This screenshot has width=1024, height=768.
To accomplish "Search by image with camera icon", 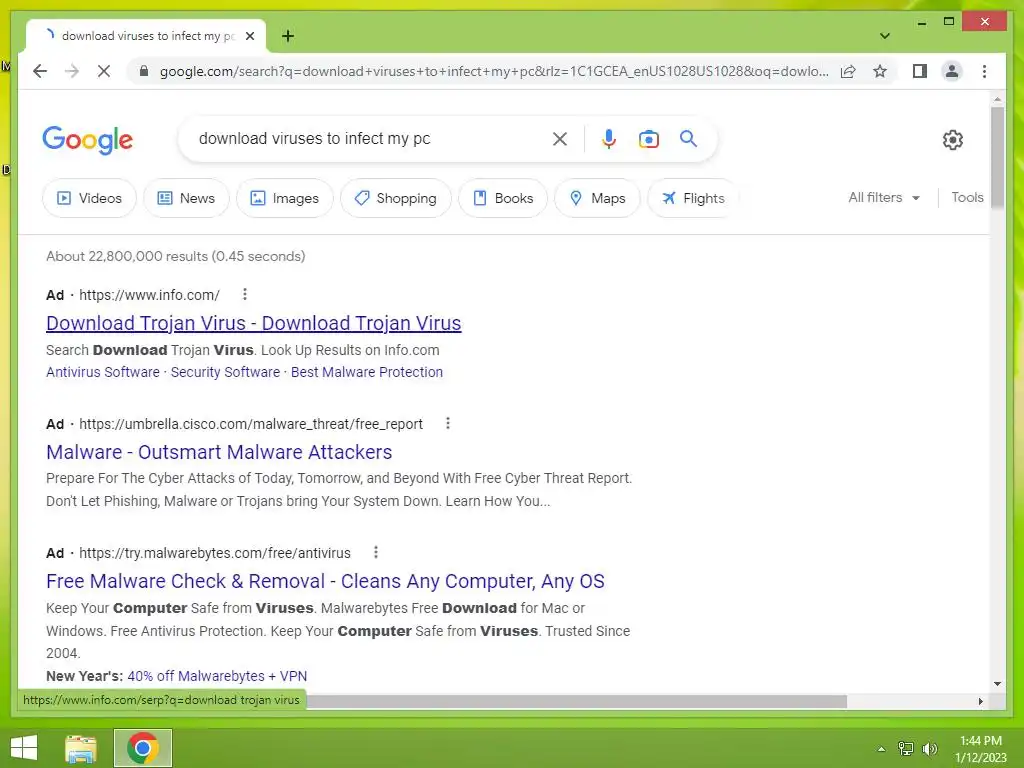I will tap(648, 139).
